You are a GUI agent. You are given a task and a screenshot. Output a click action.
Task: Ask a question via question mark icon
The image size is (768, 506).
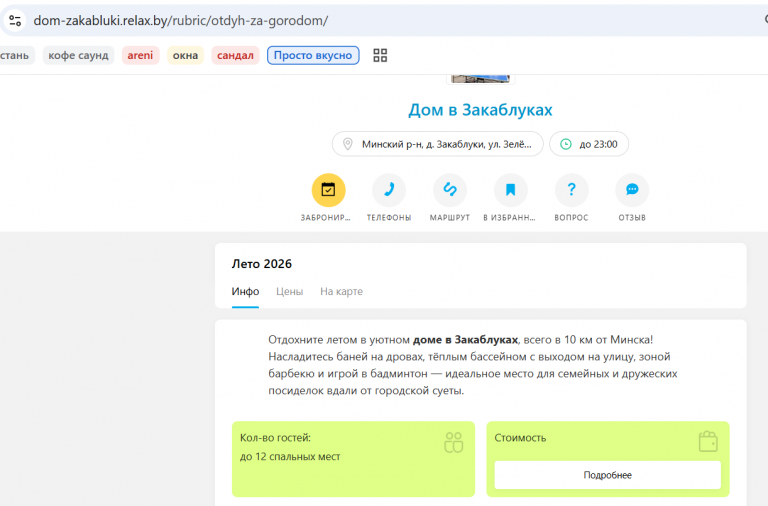point(571,190)
